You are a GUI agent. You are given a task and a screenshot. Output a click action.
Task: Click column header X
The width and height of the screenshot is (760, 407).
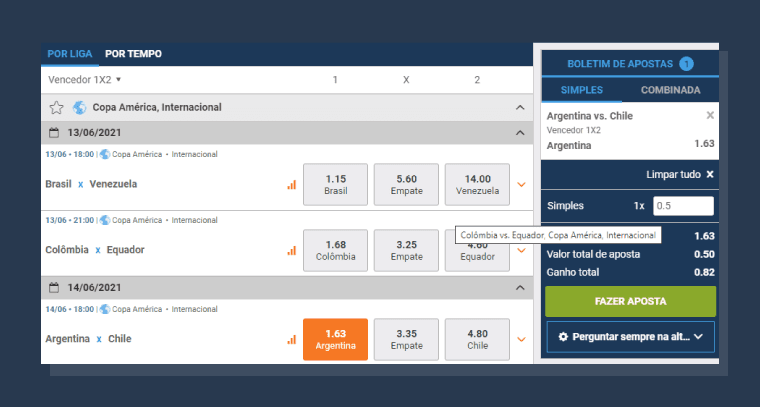[406, 80]
